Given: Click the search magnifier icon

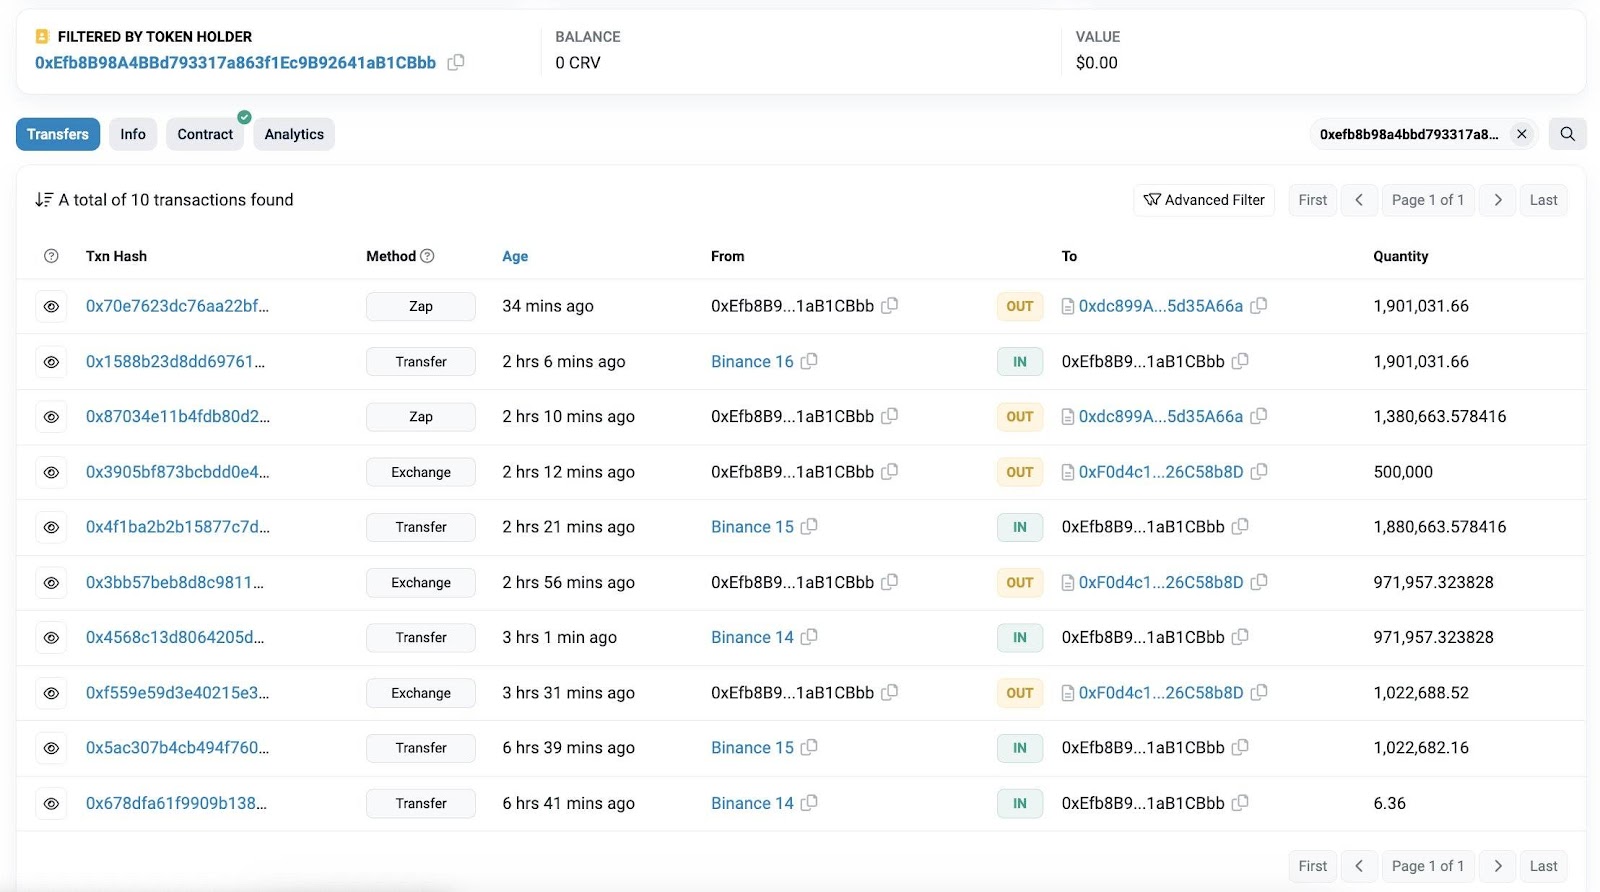Looking at the screenshot, I should tap(1567, 134).
